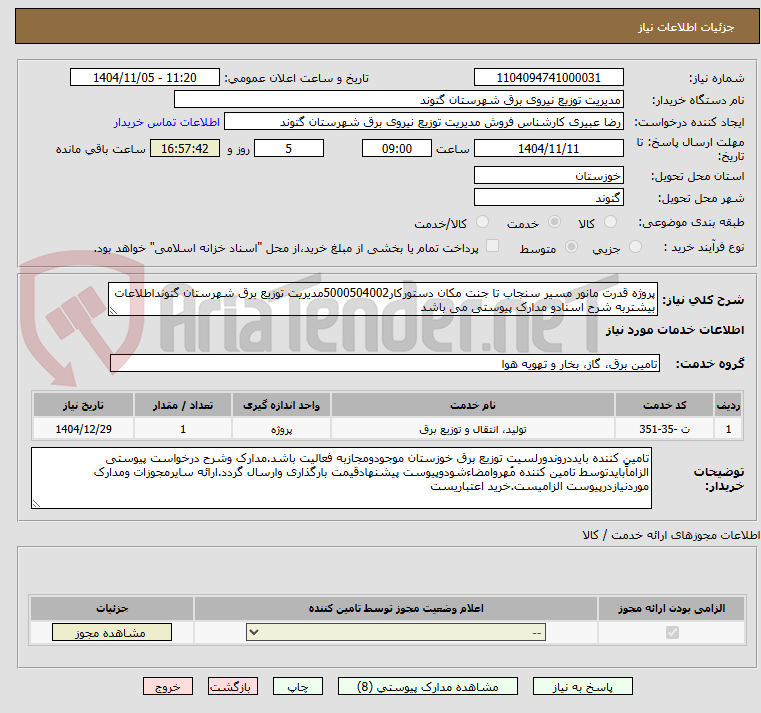
Task: Click the request creator field
Action: [x=424, y=122]
